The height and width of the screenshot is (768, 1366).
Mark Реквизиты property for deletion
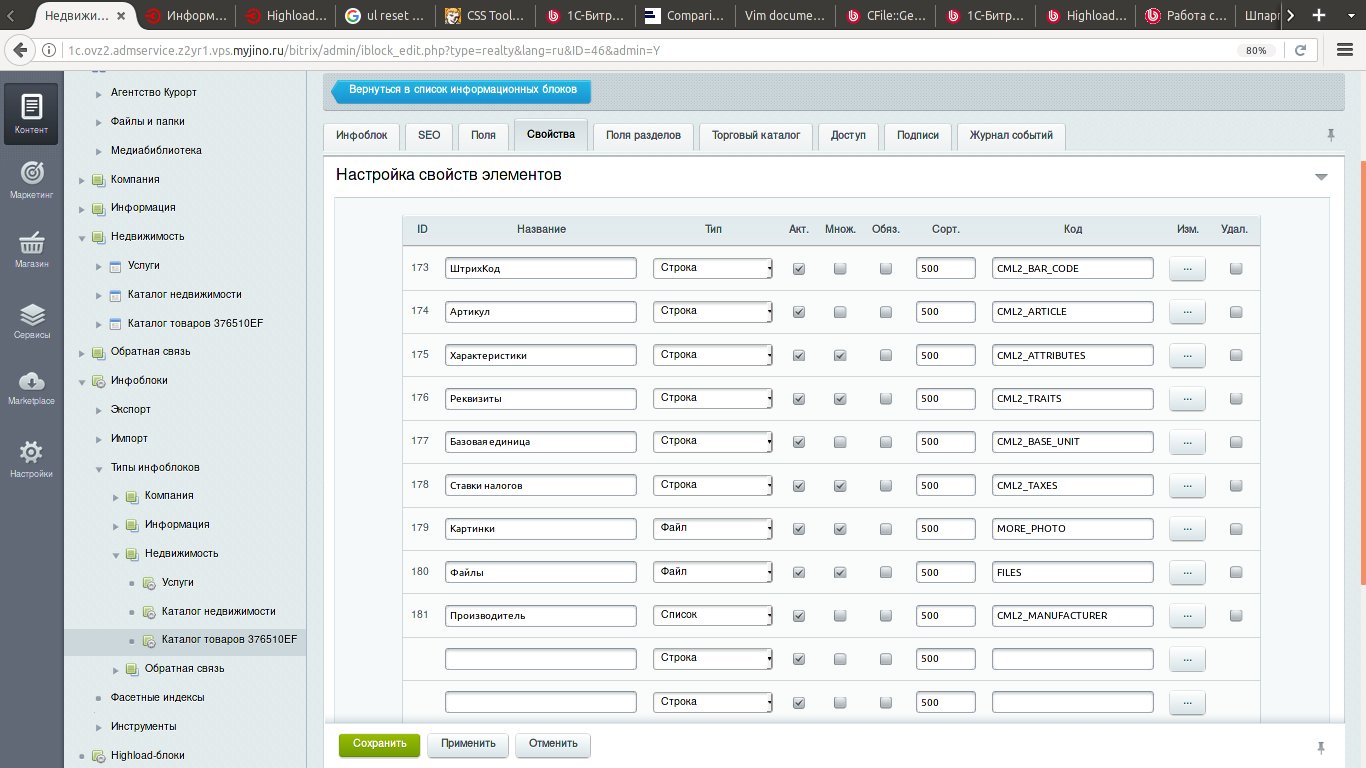click(1236, 399)
